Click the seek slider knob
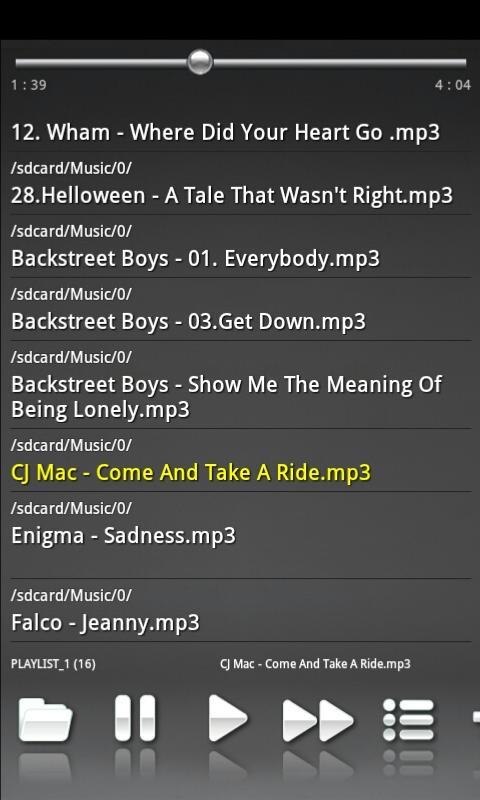480x800 pixels. [x=200, y=62]
